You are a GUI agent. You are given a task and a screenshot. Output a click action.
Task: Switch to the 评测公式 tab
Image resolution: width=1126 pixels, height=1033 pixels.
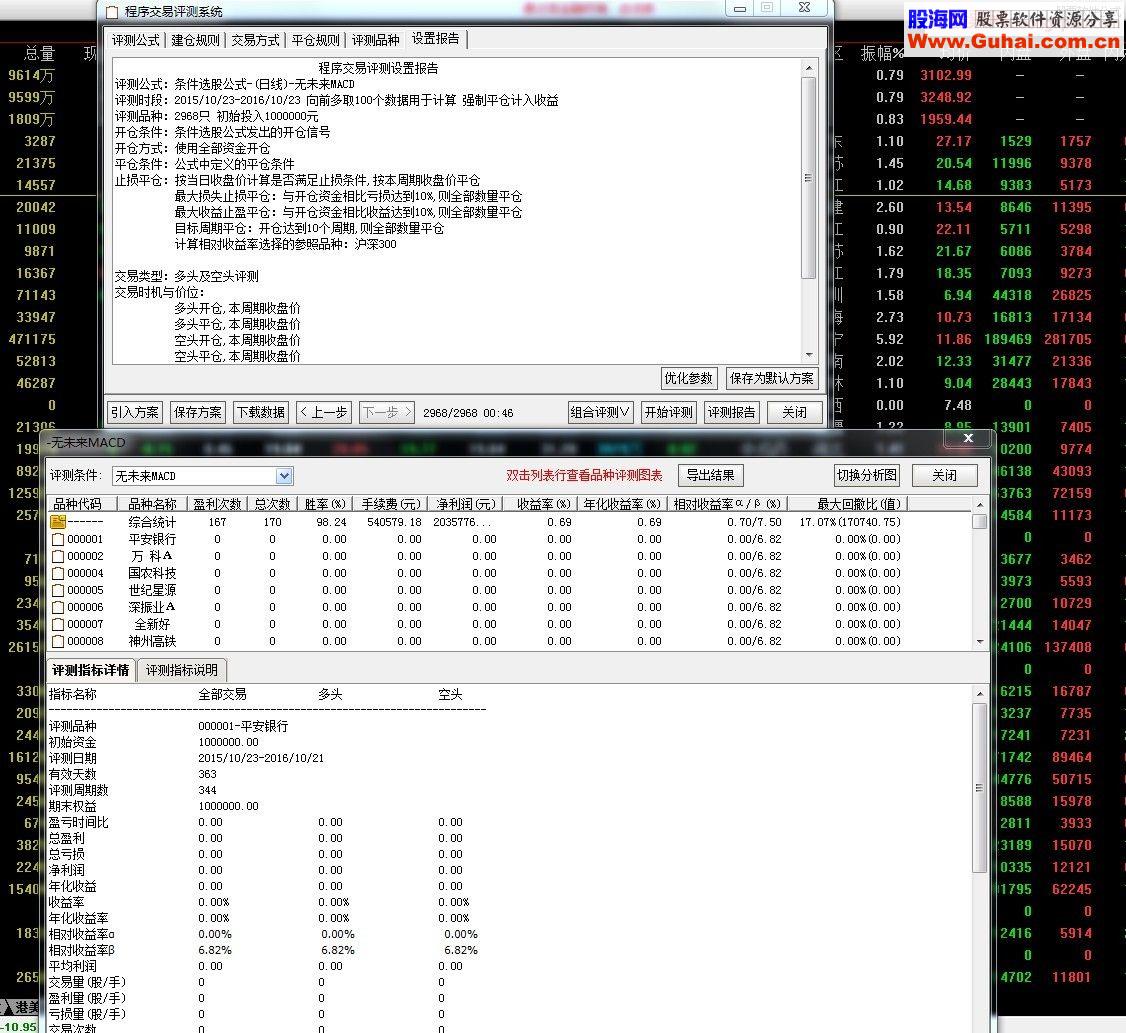136,40
